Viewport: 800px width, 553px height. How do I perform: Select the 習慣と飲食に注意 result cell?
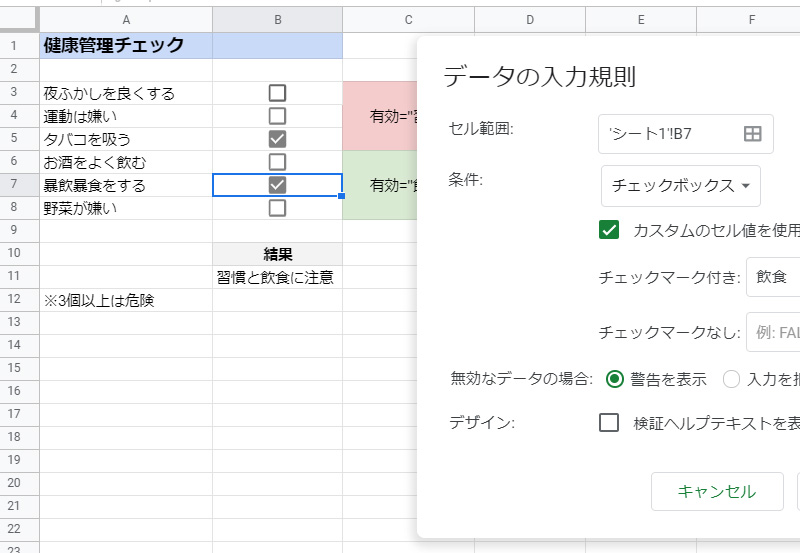(x=278, y=277)
